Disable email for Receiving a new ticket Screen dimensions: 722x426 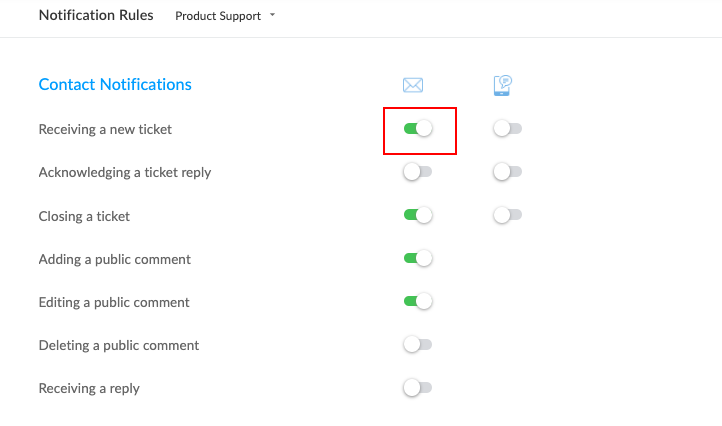[417, 129]
